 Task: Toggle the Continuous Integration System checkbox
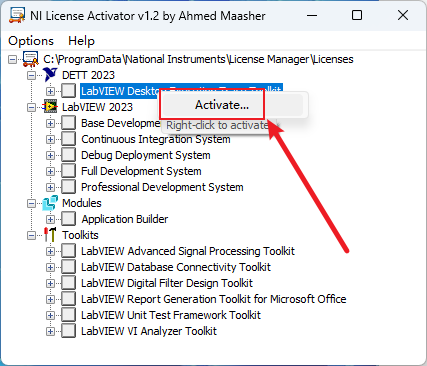pos(68,139)
